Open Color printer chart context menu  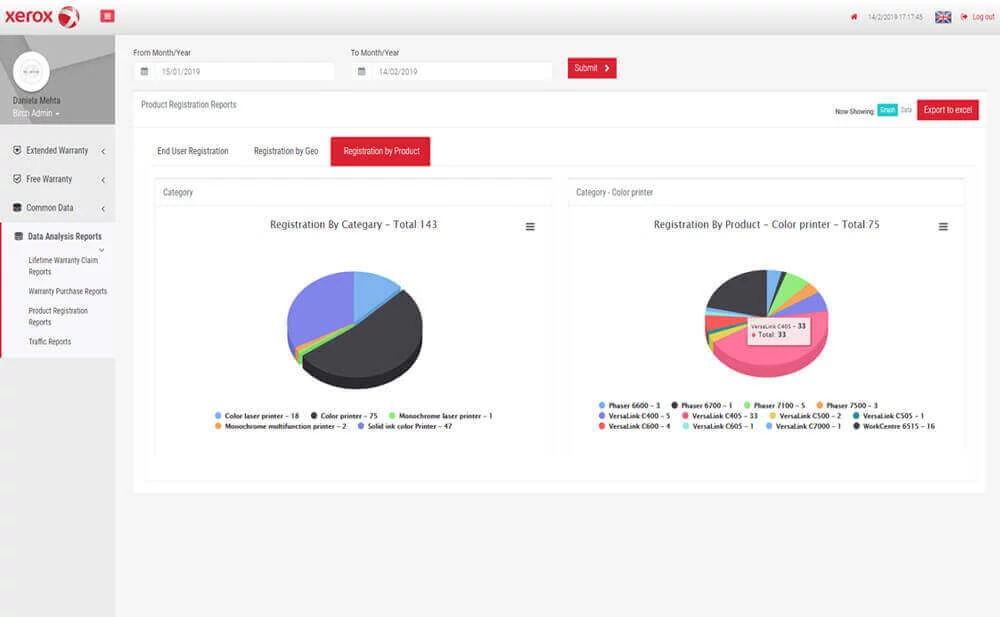click(x=943, y=227)
